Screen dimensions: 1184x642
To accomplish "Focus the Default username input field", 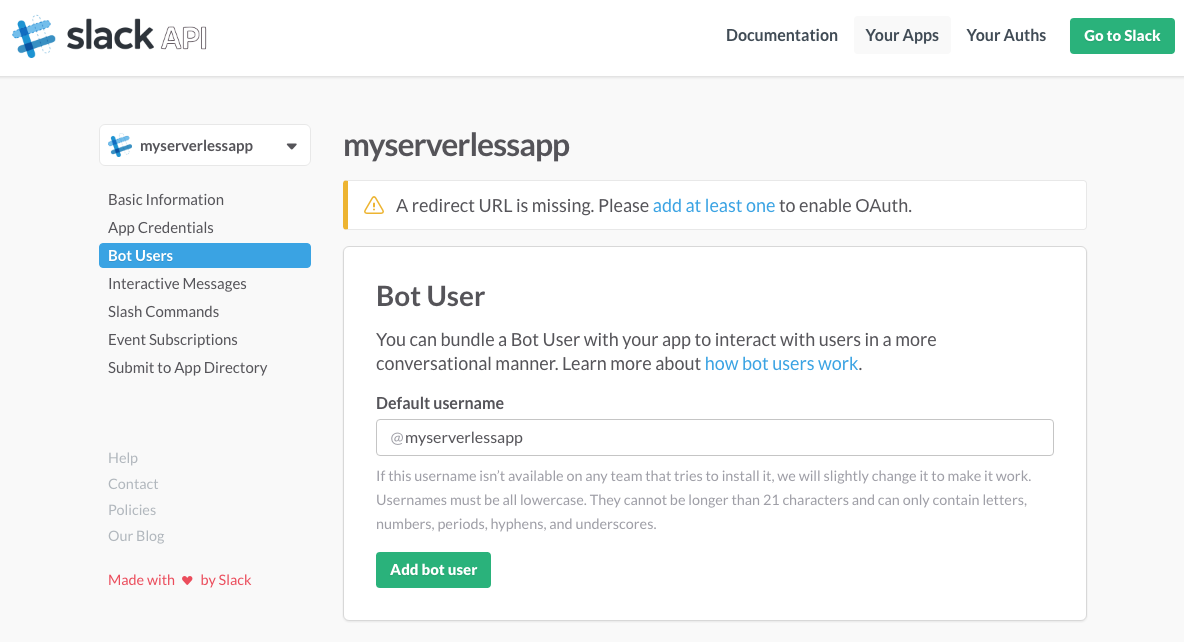I will (714, 437).
